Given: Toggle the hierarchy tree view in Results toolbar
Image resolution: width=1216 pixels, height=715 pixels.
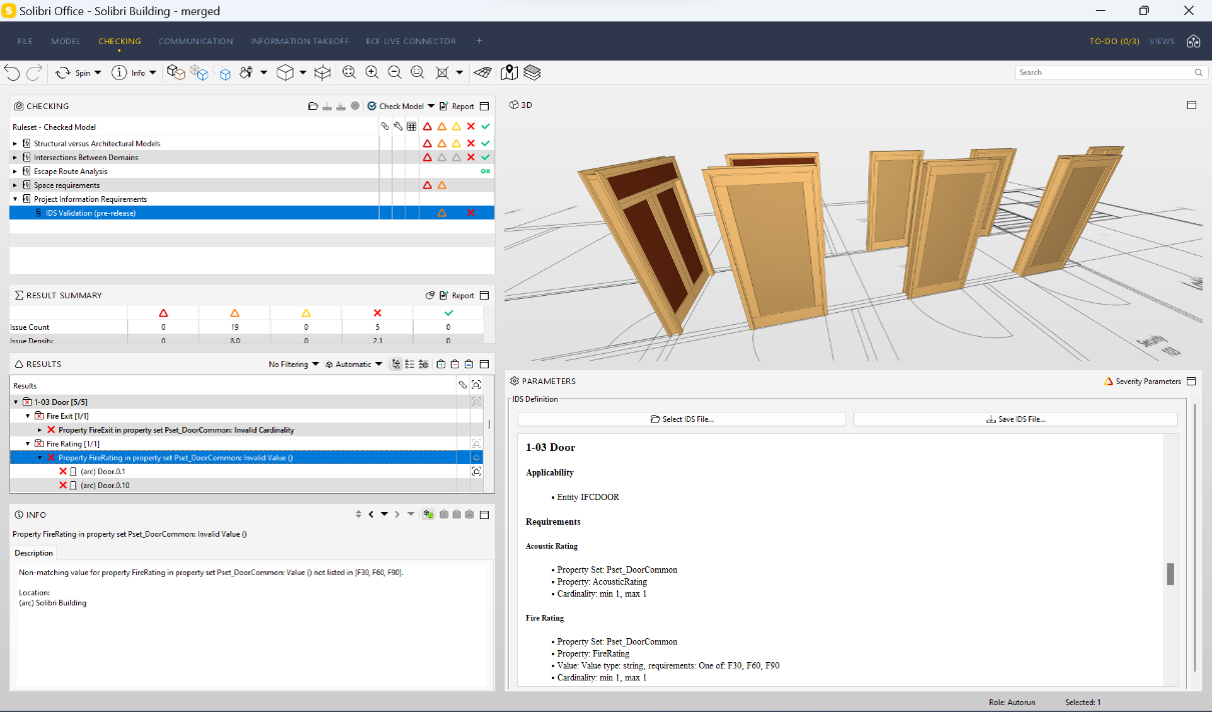Looking at the screenshot, I should pos(397,364).
